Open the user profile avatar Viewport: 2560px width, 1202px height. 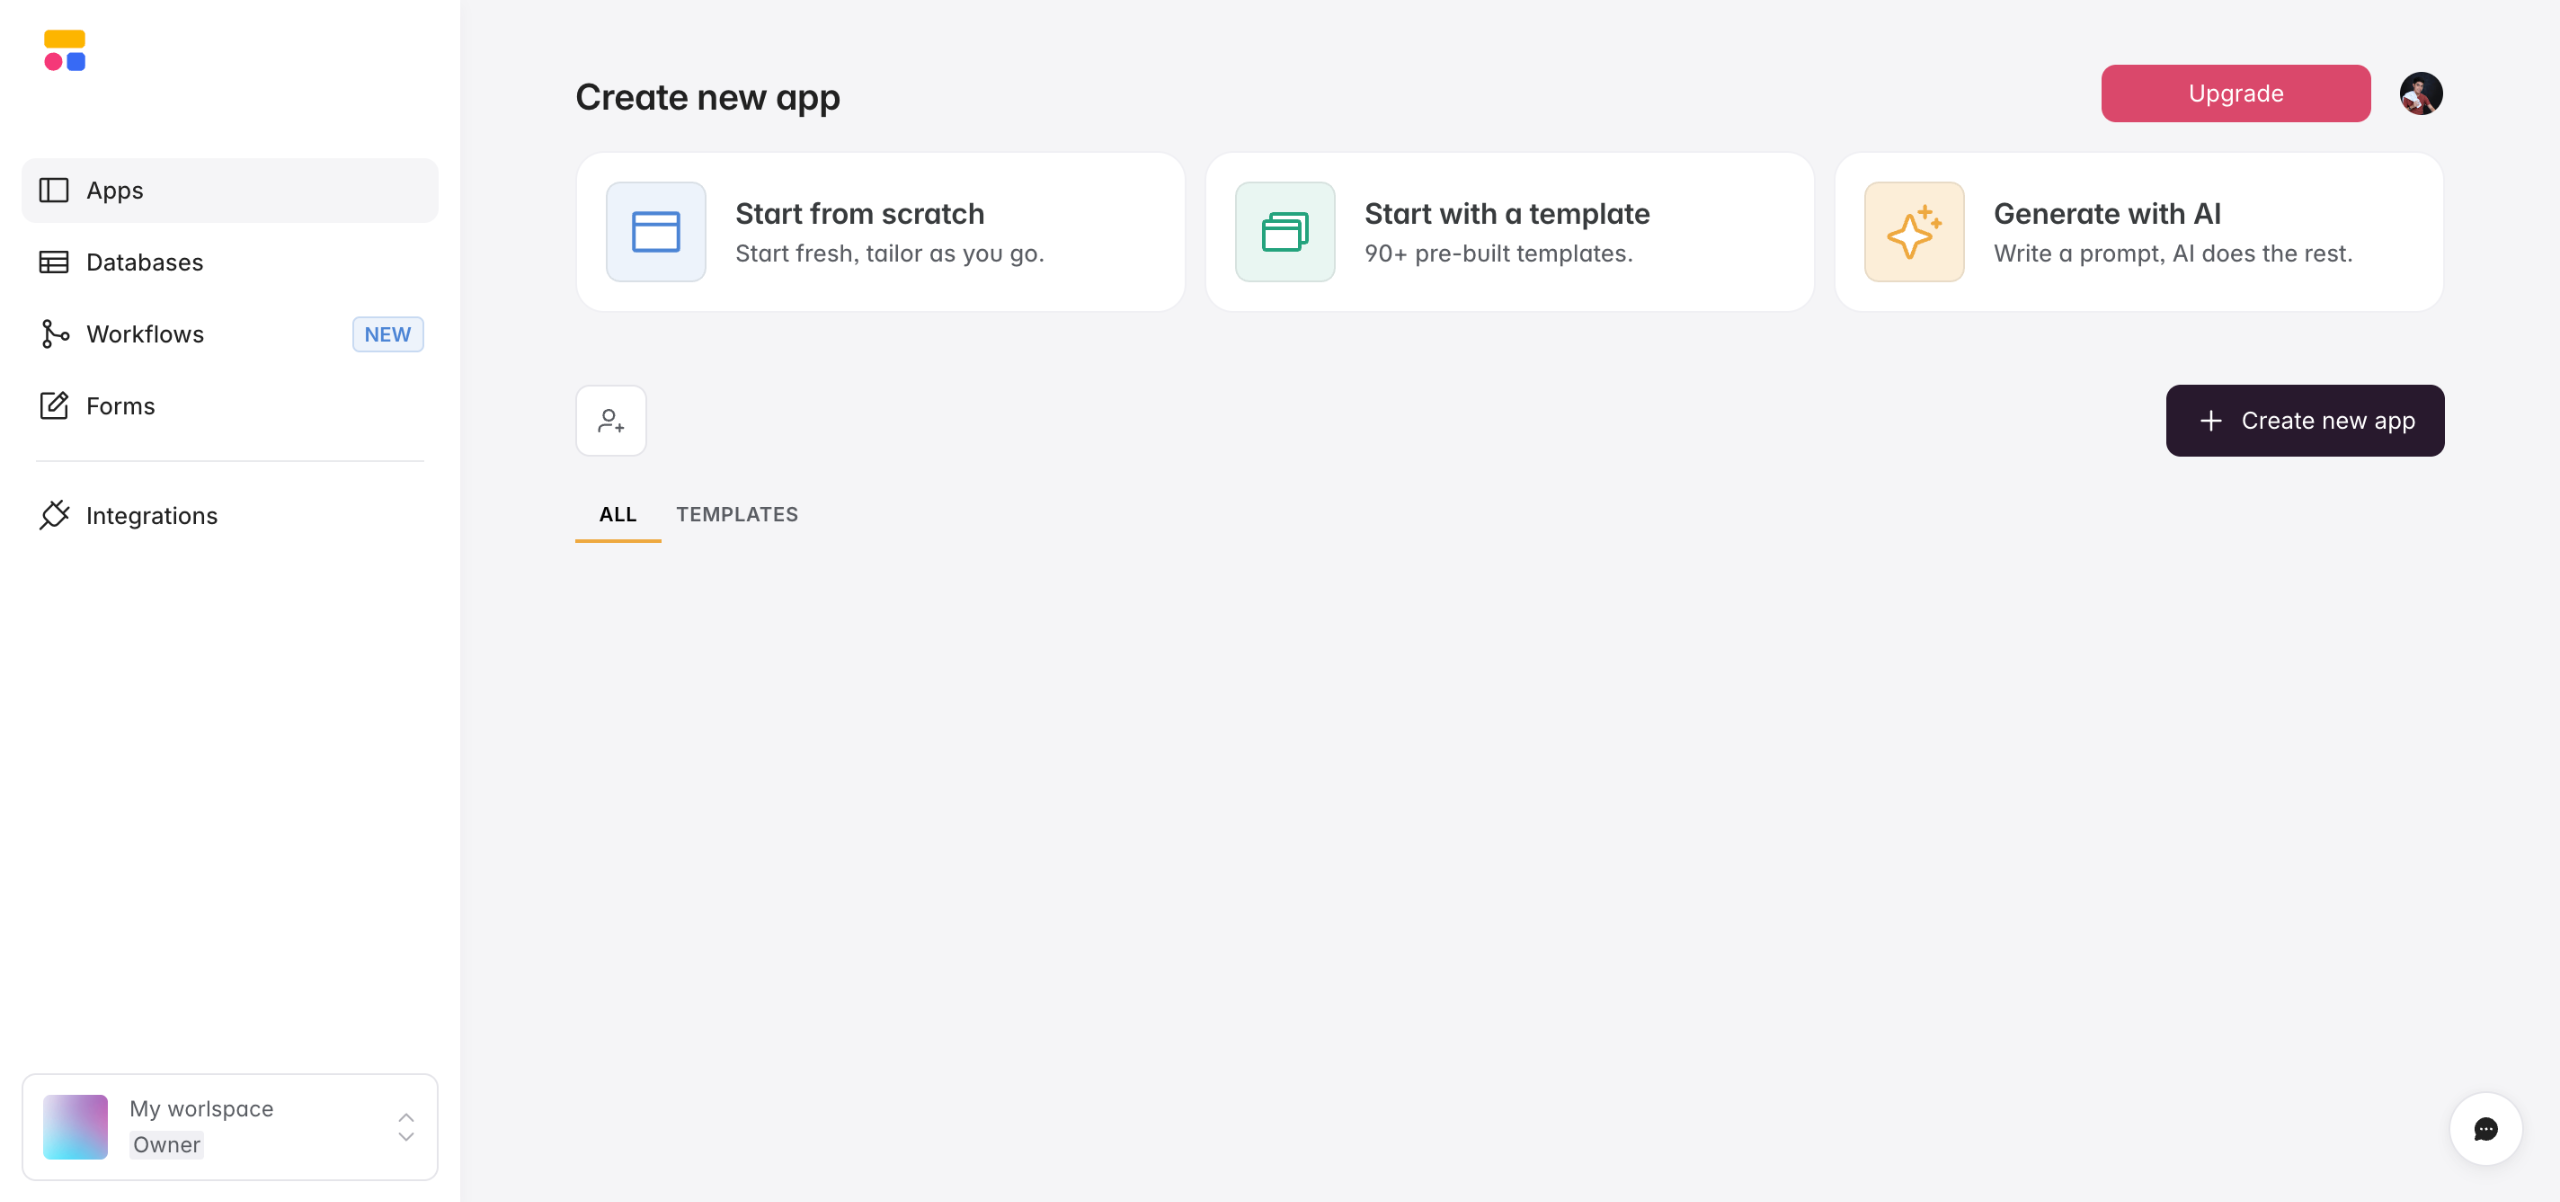2421,94
